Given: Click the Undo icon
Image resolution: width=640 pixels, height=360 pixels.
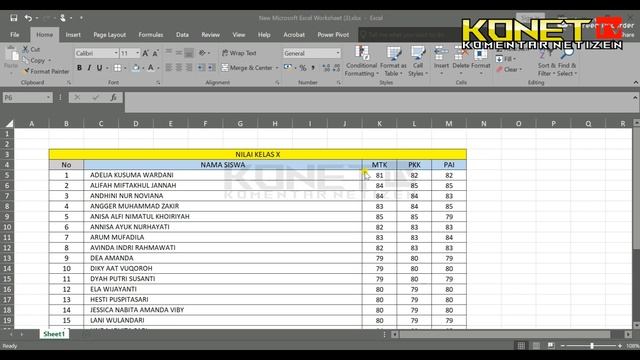Looking at the screenshot, I should coord(28,18).
